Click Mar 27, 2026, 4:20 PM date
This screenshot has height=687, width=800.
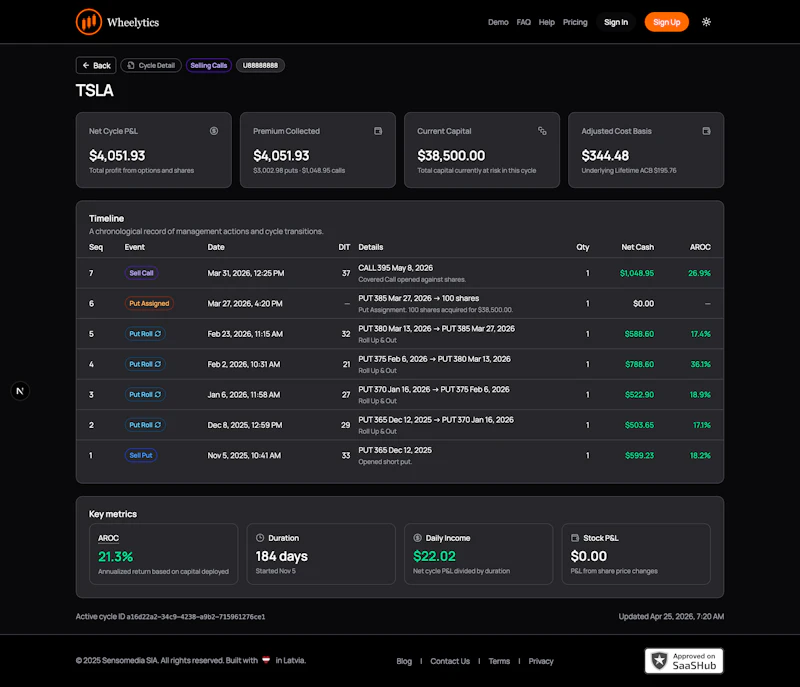point(245,303)
